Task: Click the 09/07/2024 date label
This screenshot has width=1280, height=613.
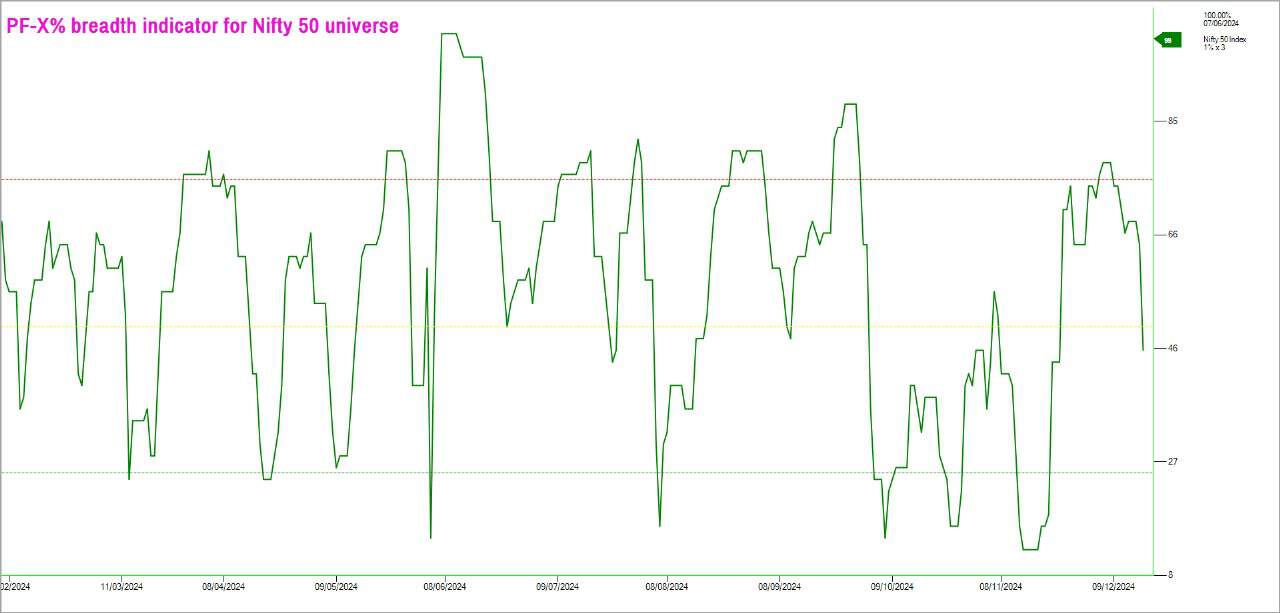Action: (x=557, y=587)
